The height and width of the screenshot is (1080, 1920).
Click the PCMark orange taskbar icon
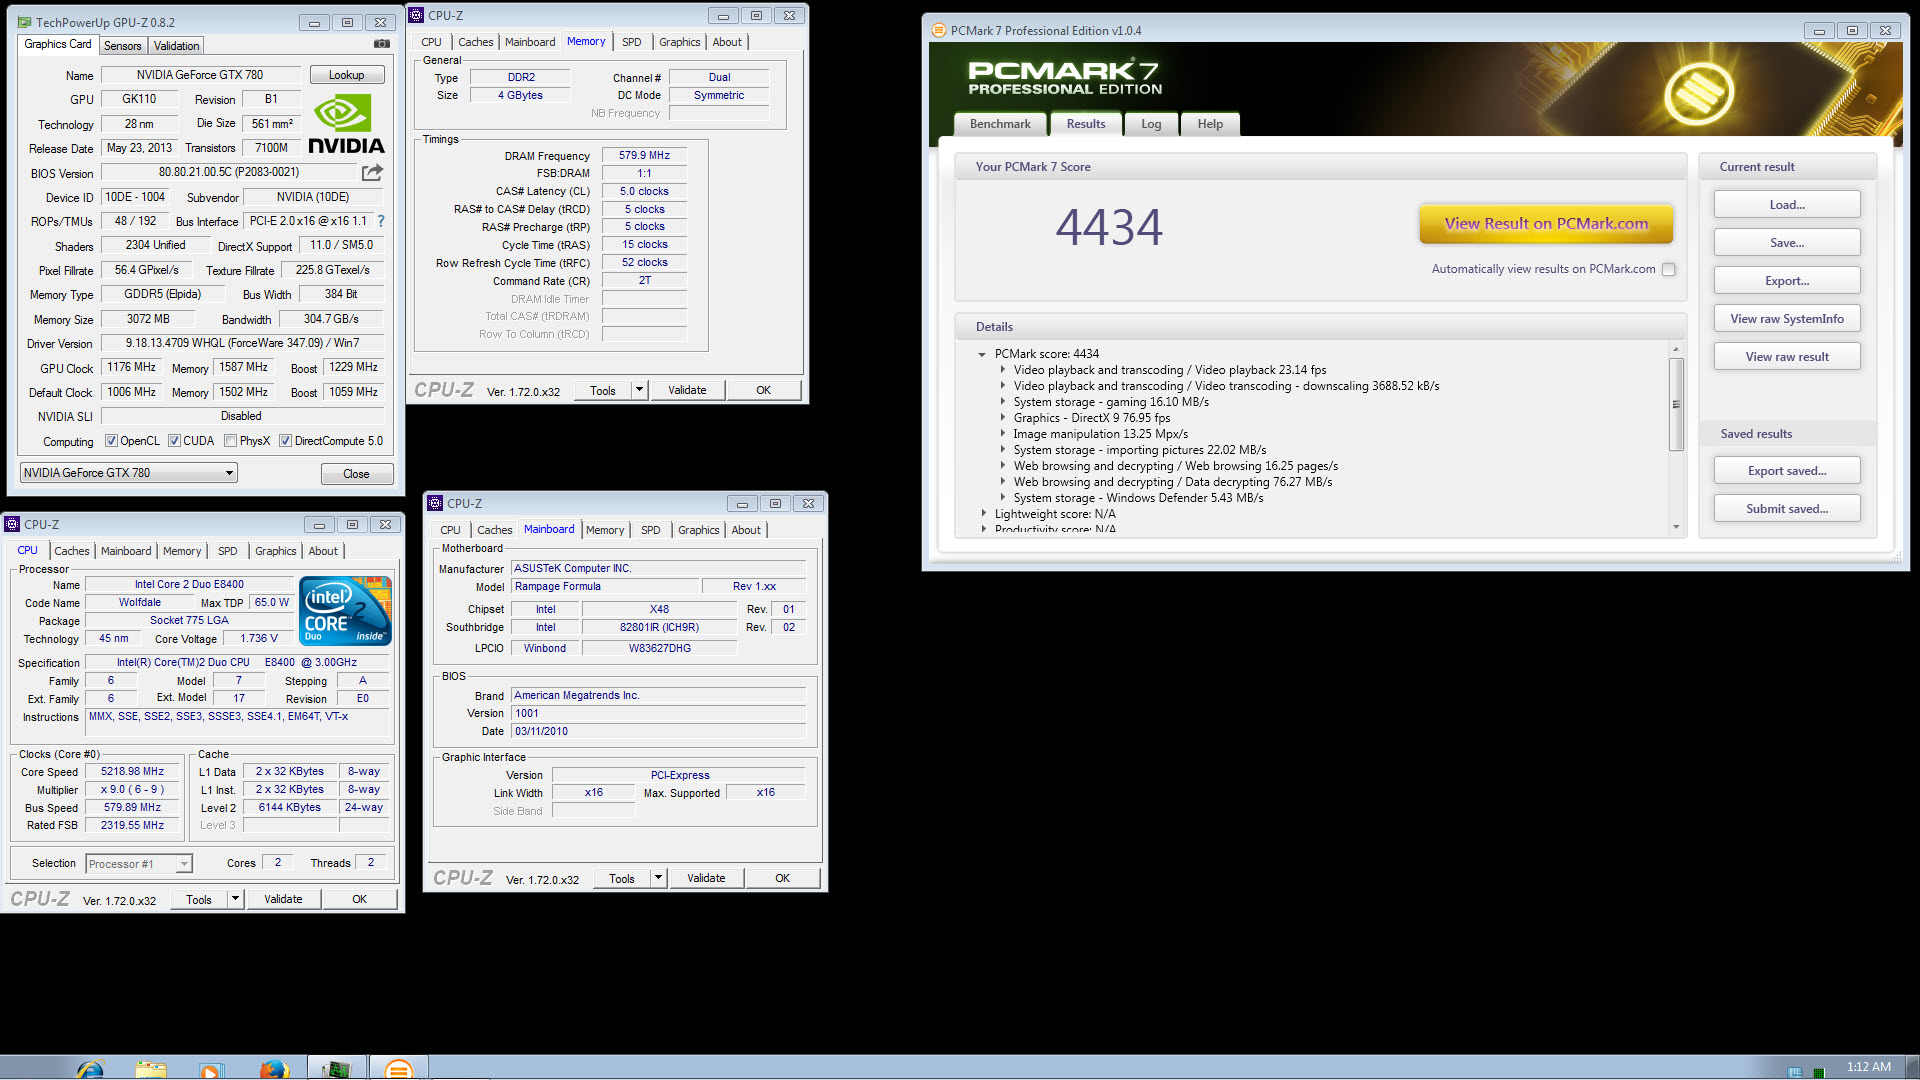click(x=398, y=1069)
